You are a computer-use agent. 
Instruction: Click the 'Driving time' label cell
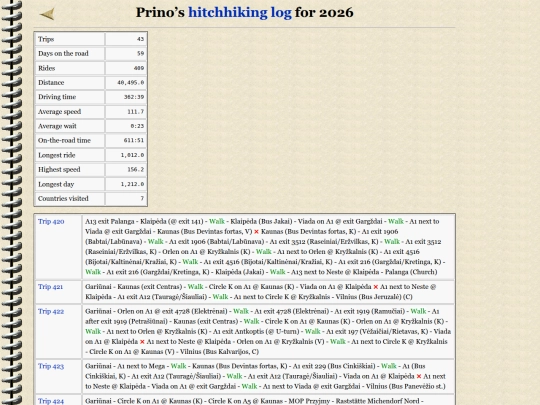click(70, 97)
